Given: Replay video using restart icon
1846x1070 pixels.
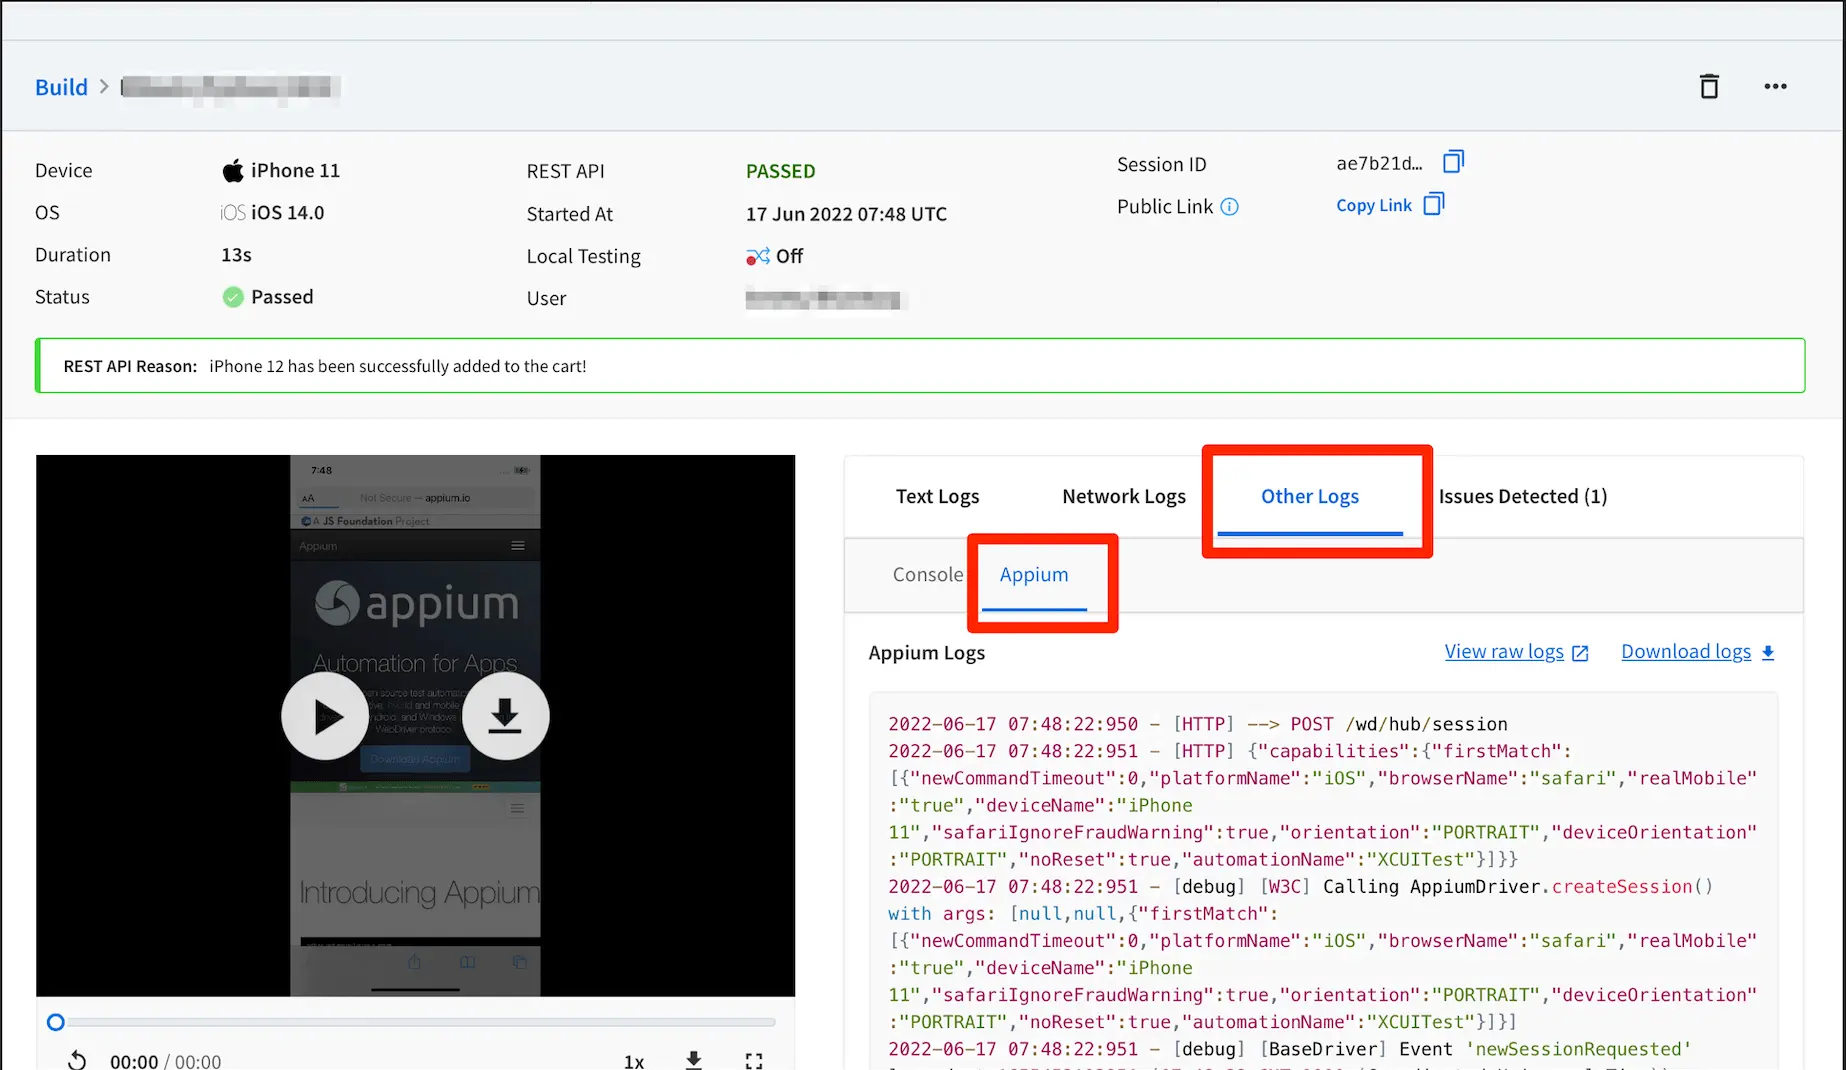Looking at the screenshot, I should tap(77, 1060).
